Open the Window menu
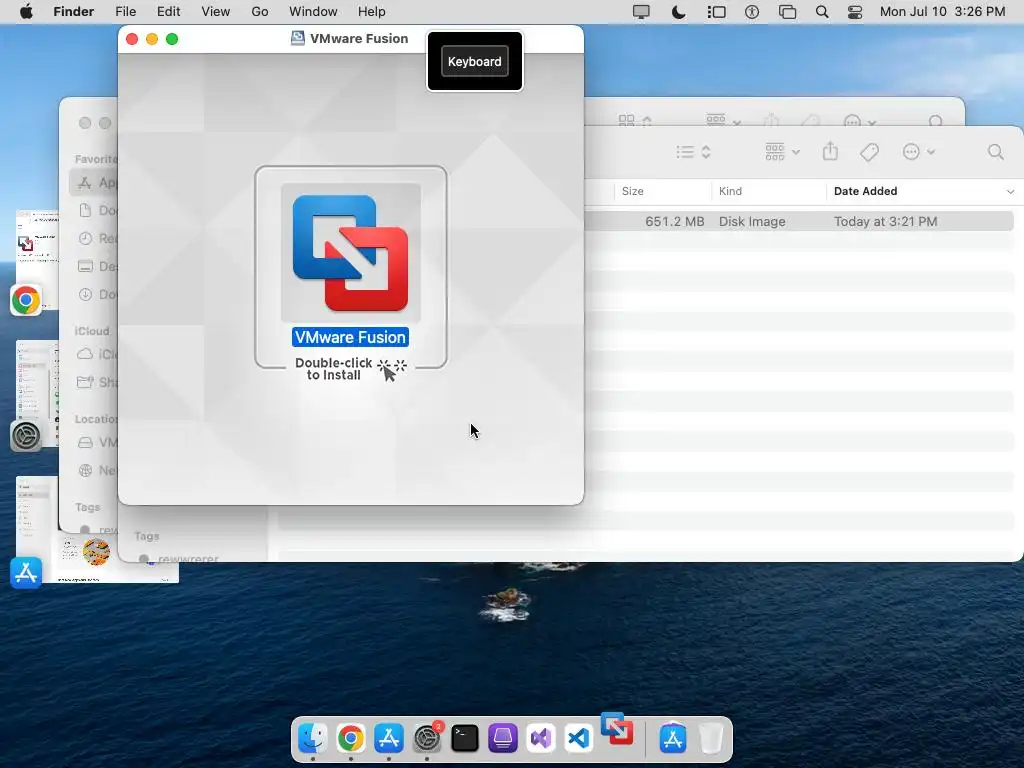Image resolution: width=1024 pixels, height=768 pixels. click(313, 12)
